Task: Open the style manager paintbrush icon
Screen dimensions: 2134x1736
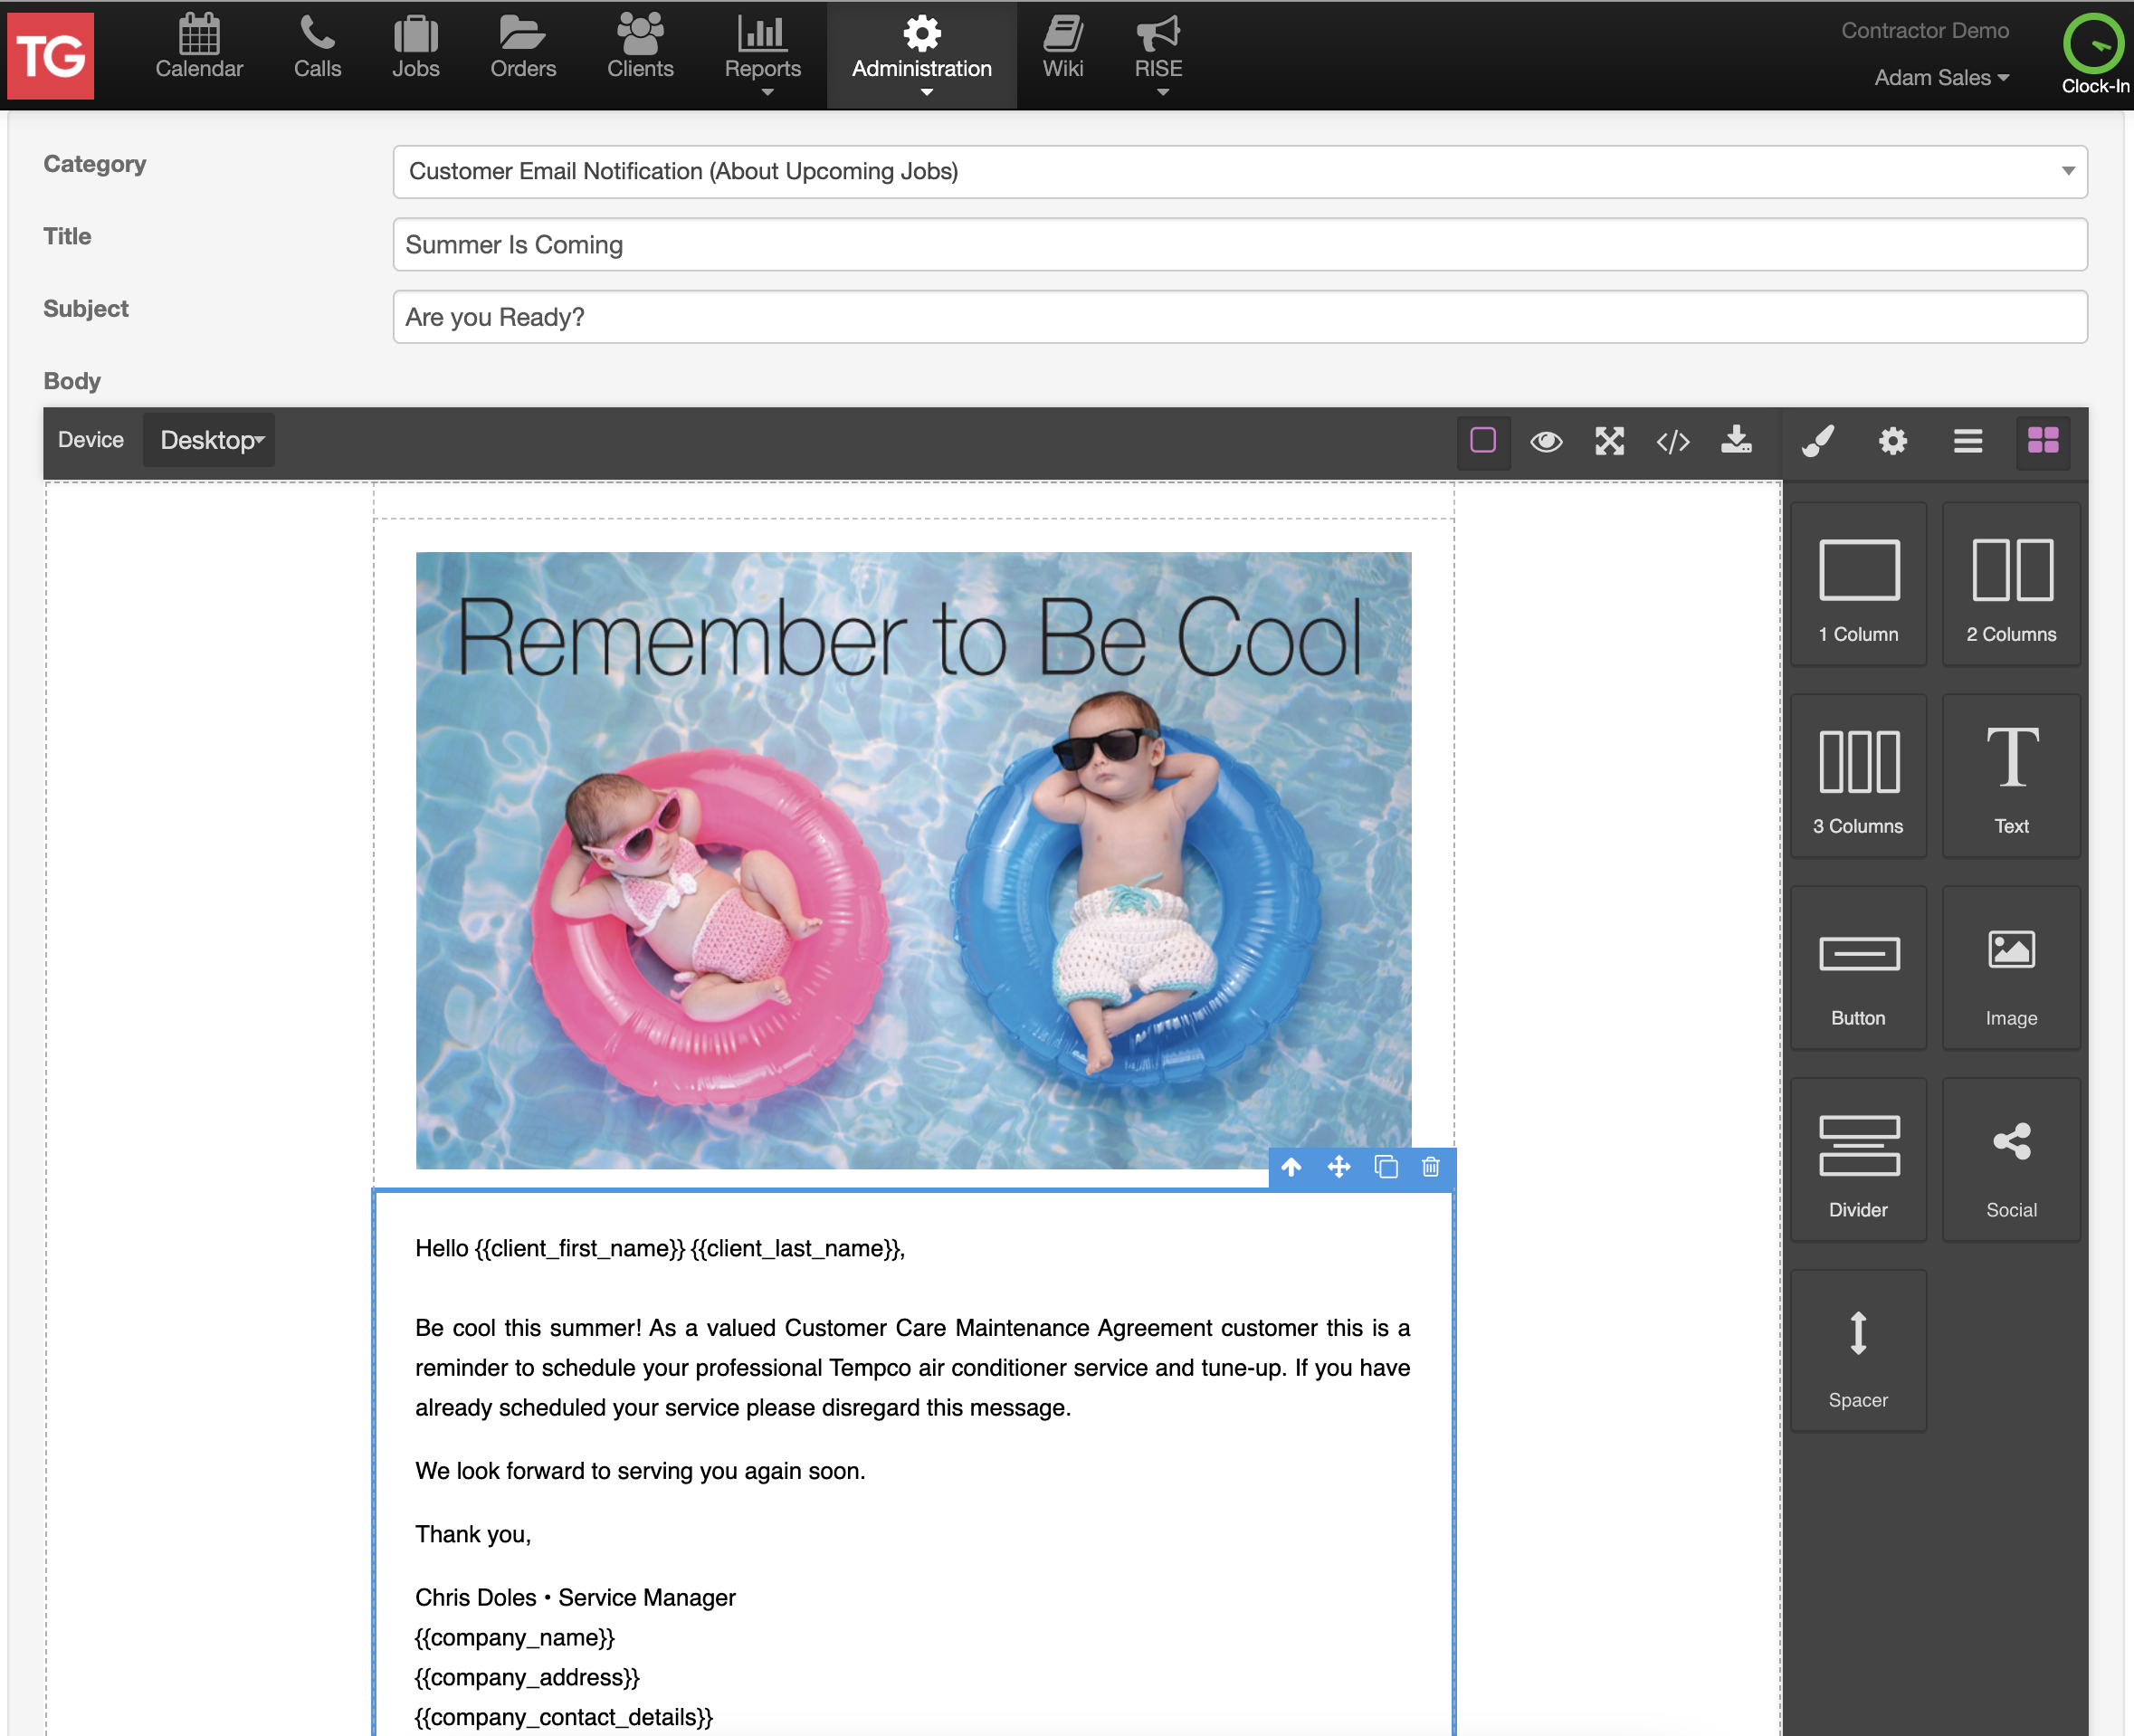Action: point(1818,441)
